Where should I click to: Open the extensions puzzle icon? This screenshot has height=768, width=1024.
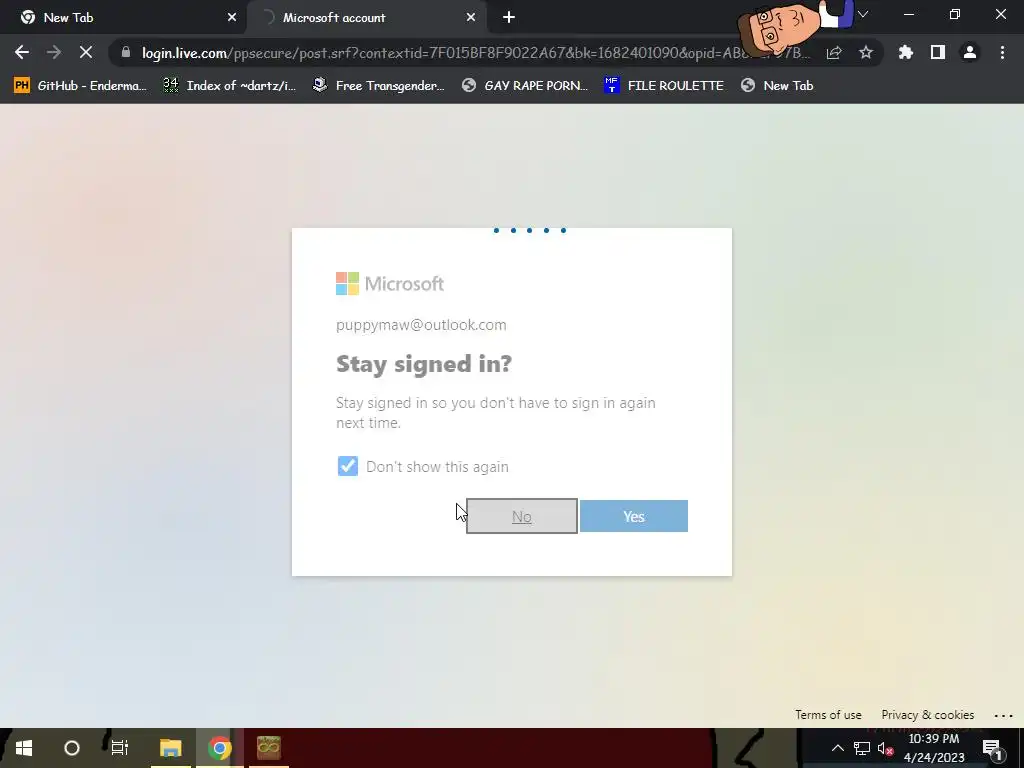(x=906, y=52)
